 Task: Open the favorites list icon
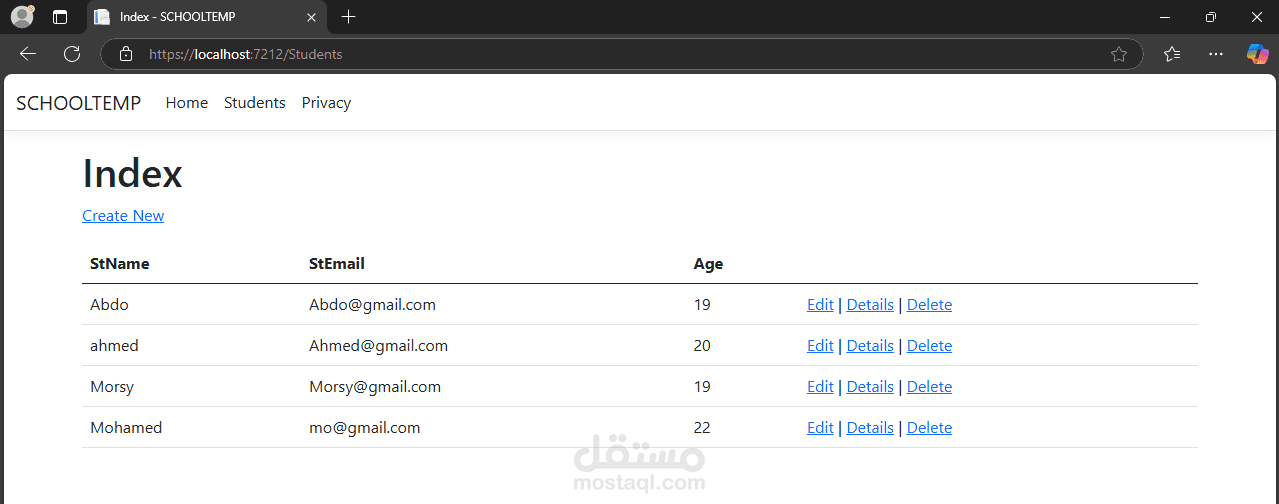[1172, 54]
